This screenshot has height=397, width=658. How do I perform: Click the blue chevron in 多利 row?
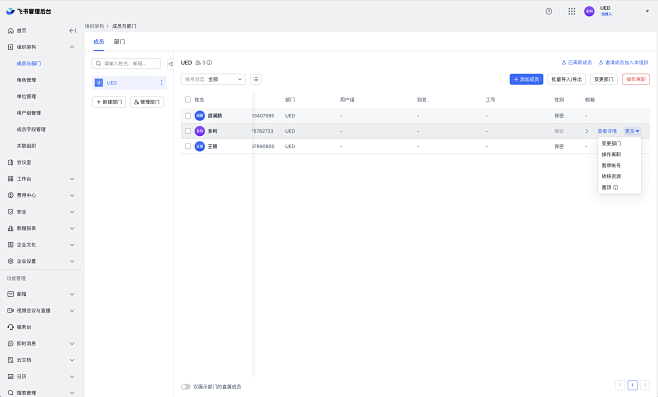(587, 131)
